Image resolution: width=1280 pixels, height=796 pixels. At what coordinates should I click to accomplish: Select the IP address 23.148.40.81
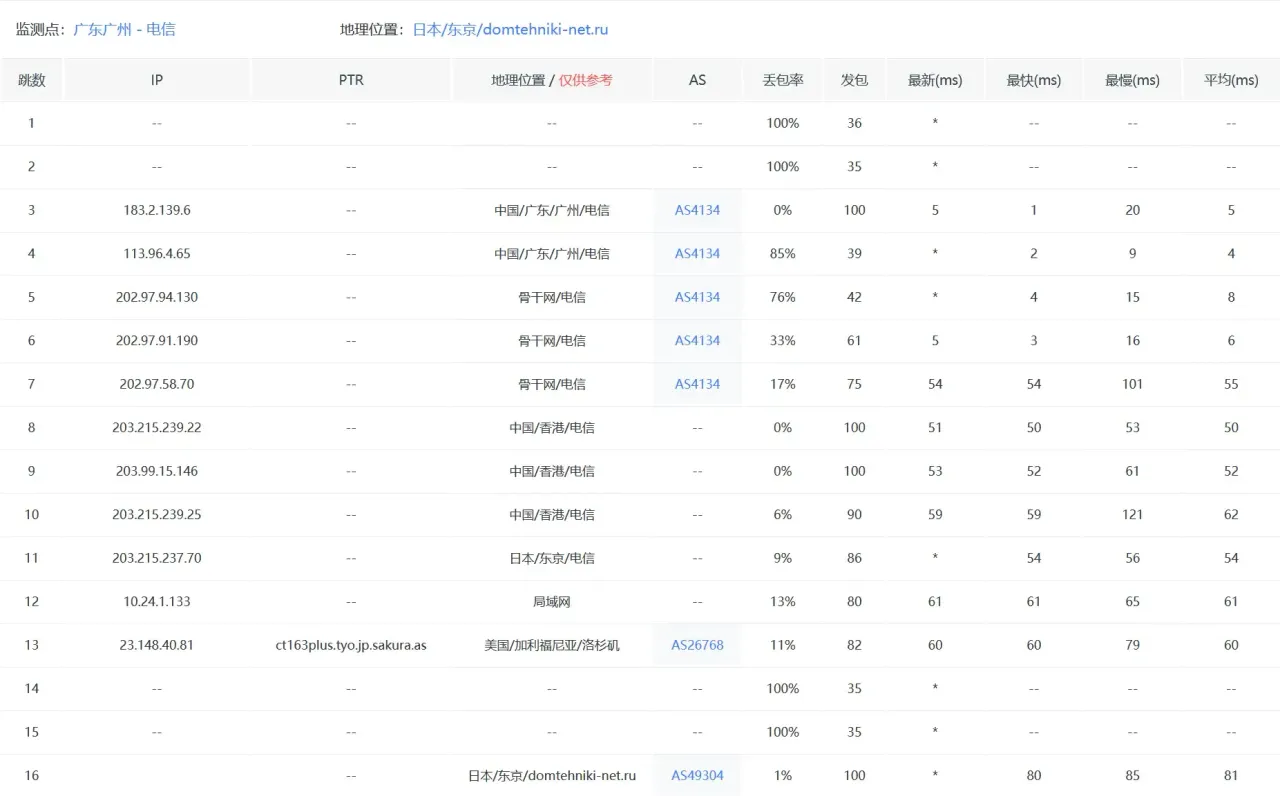tap(157, 645)
